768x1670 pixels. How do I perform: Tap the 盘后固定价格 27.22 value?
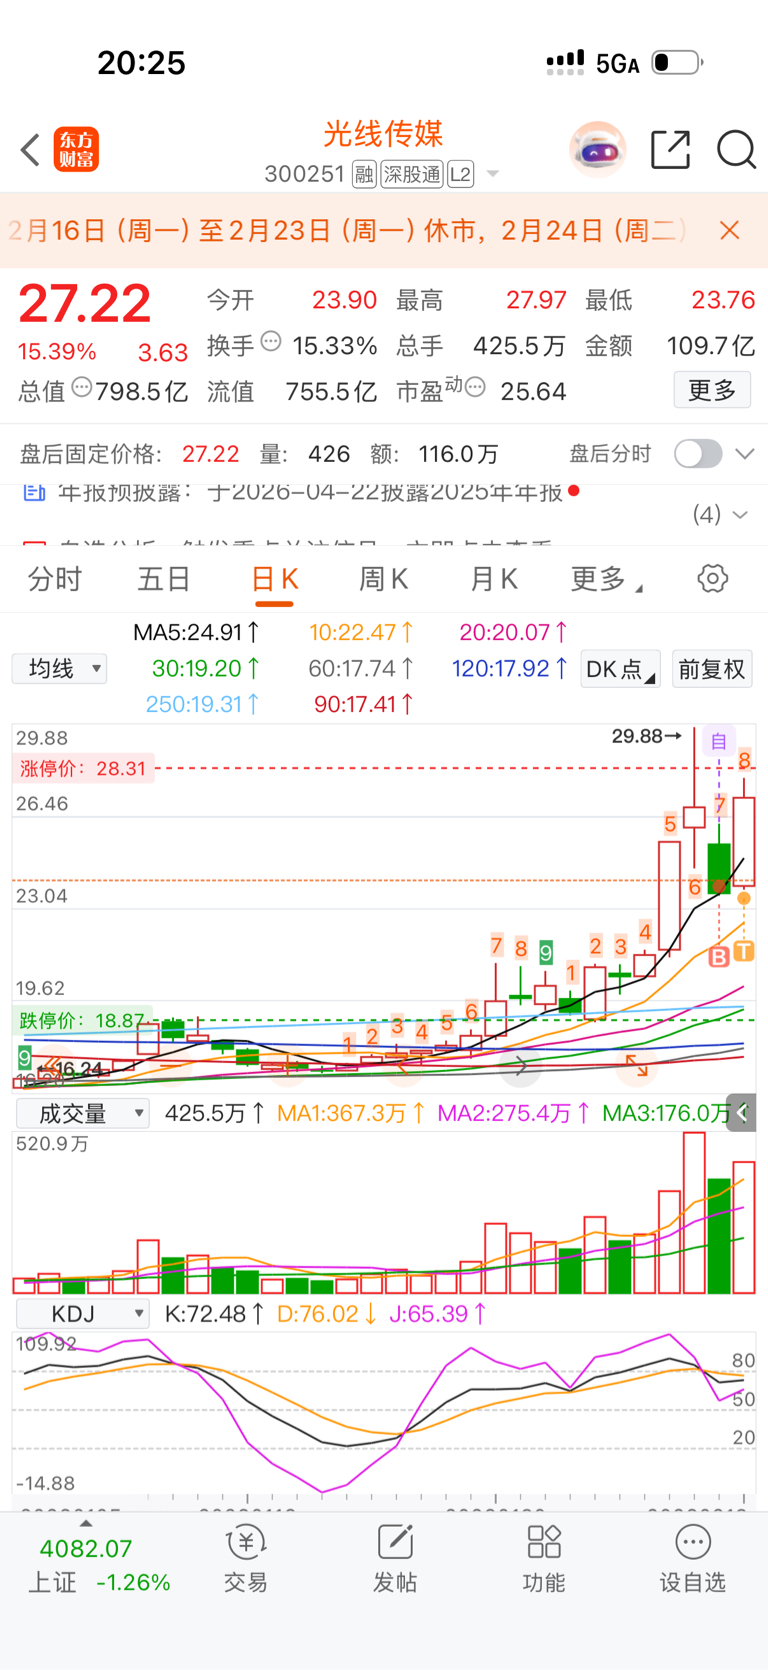(211, 454)
